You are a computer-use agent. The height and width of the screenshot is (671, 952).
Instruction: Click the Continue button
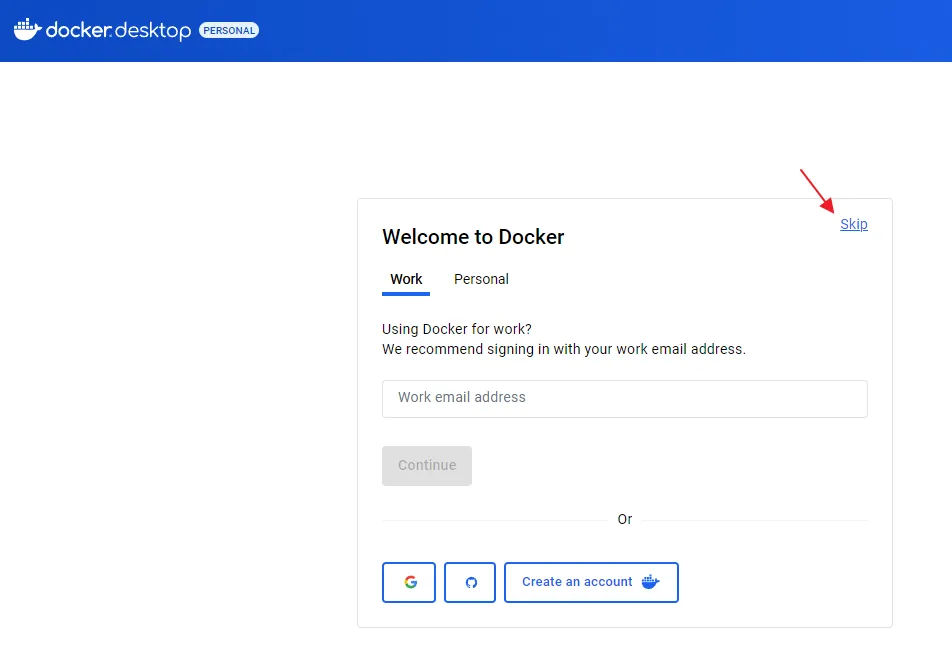pyautogui.click(x=427, y=466)
